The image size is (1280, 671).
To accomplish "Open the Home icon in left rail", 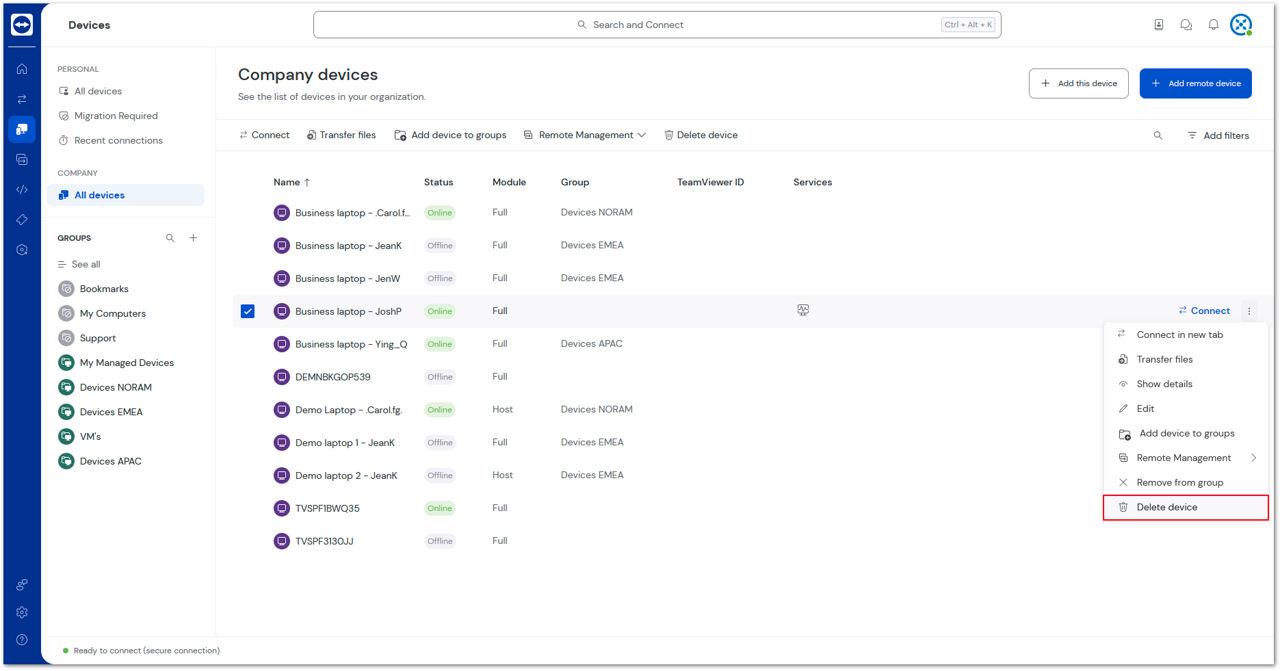I will point(22,69).
